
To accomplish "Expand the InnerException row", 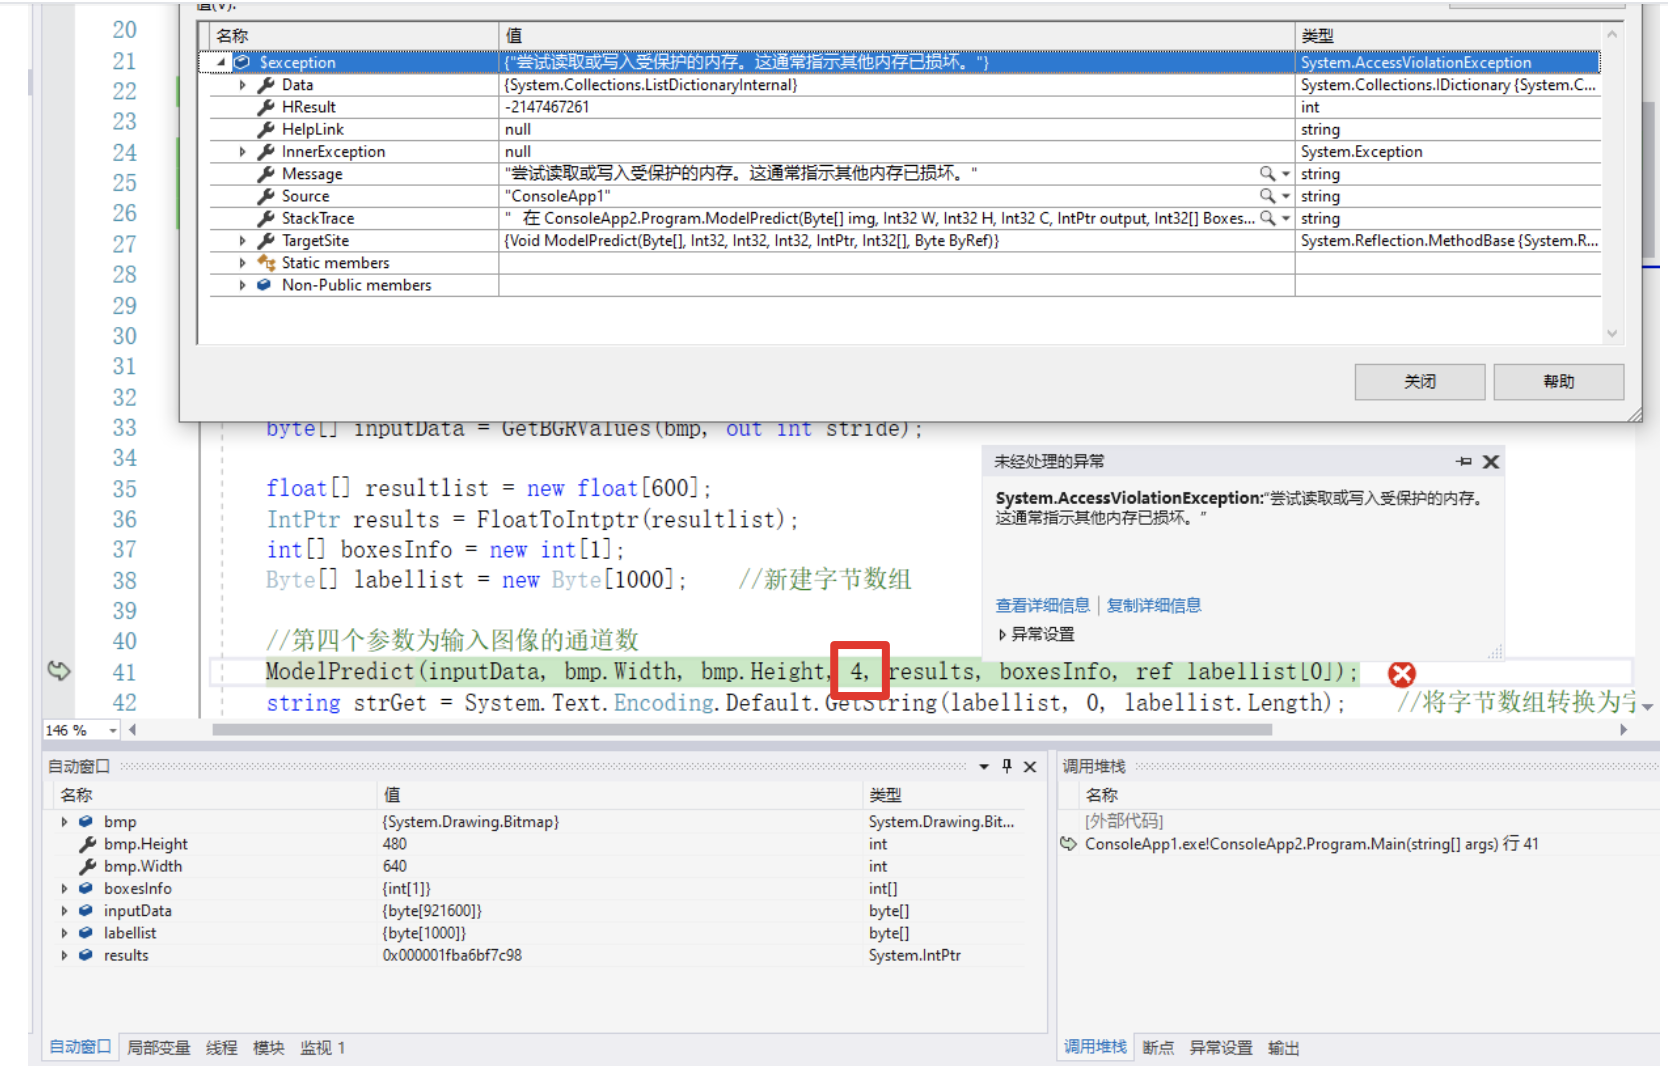I will click(243, 152).
